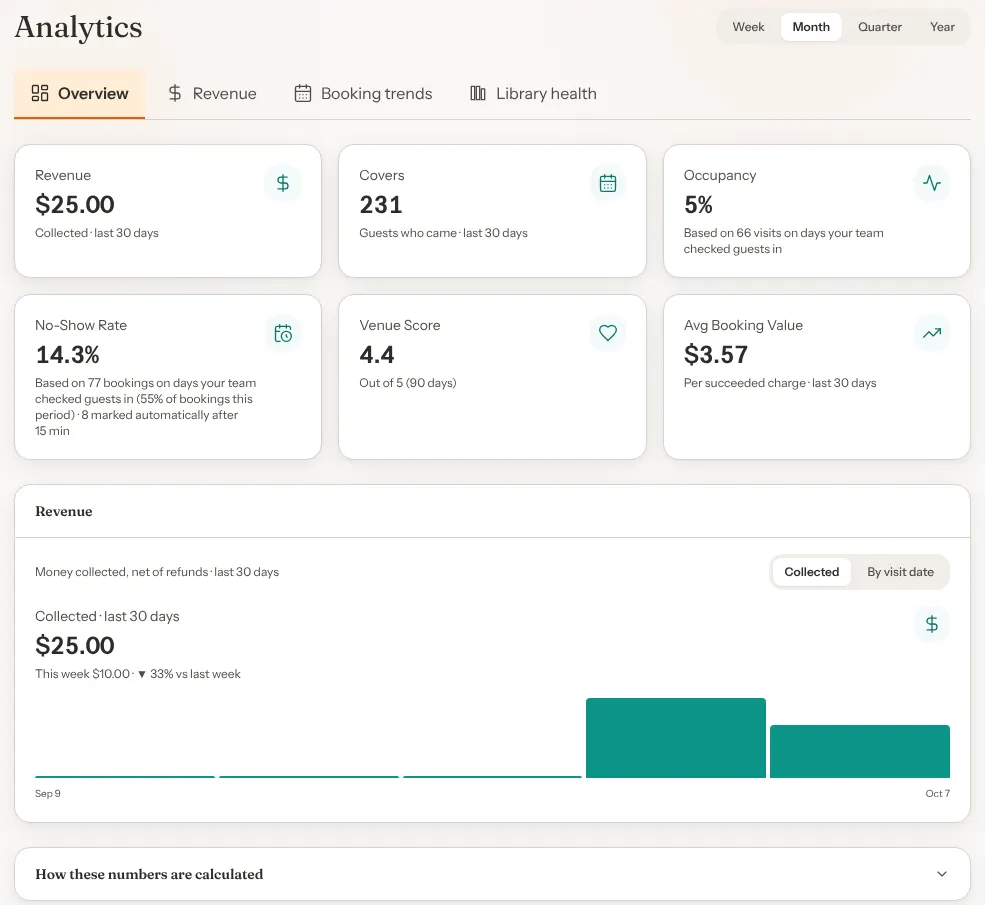Click the How these numbers are calculated heading
Viewport: 985px width, 905px height.
pyautogui.click(x=149, y=874)
